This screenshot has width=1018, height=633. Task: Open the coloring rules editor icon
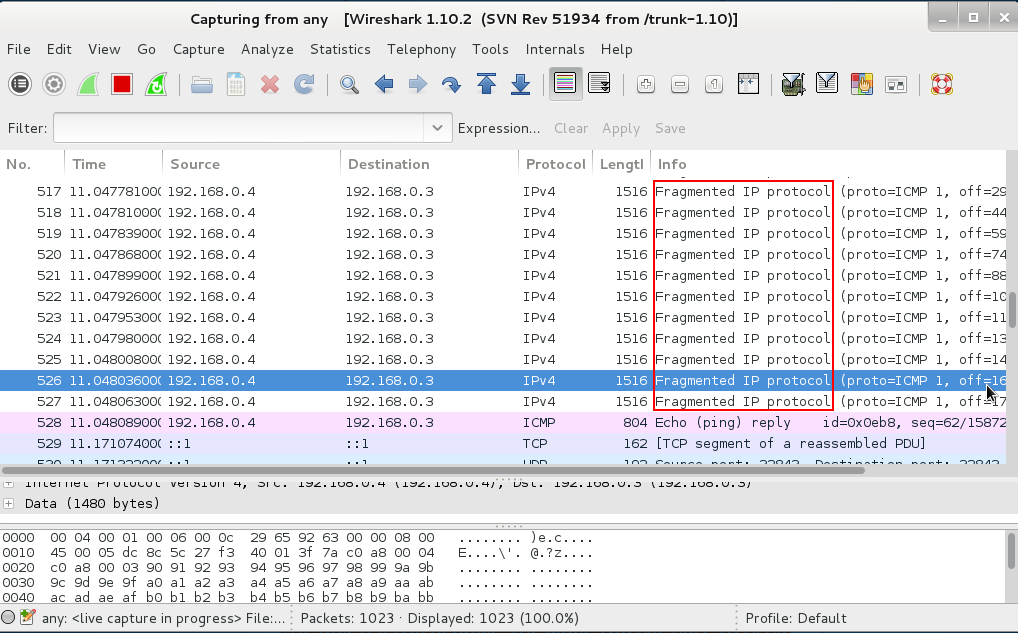pyautogui.click(x=861, y=85)
